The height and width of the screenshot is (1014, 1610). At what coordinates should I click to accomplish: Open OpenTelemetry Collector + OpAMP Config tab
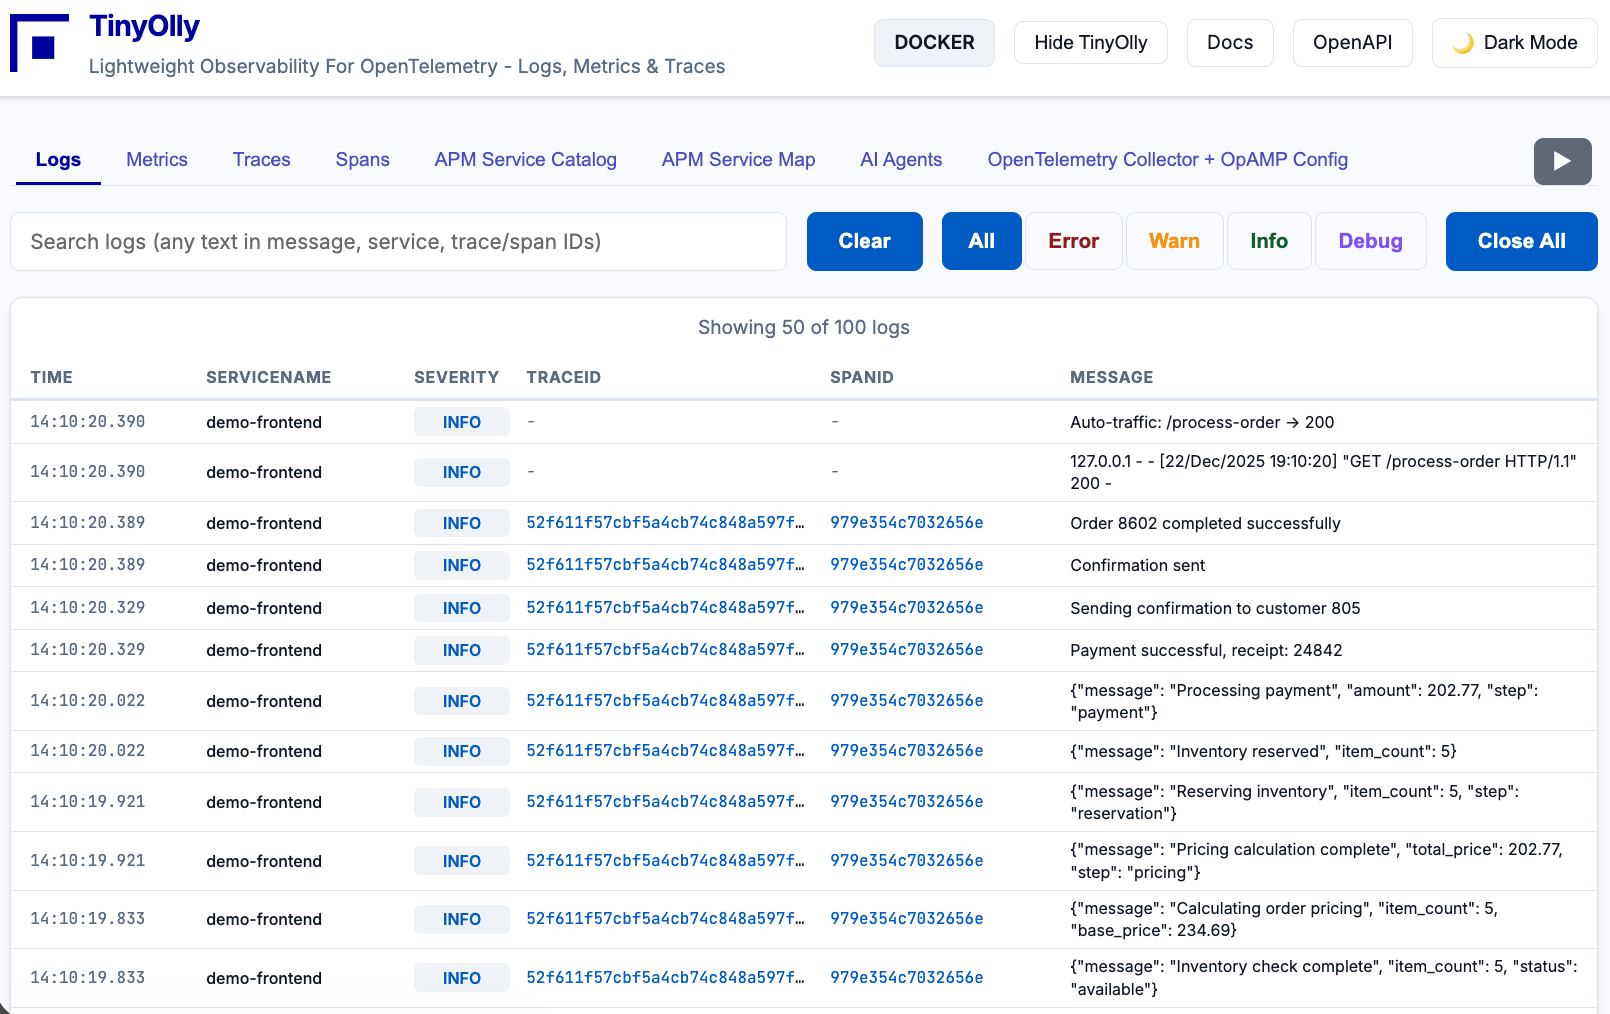[x=1167, y=160]
